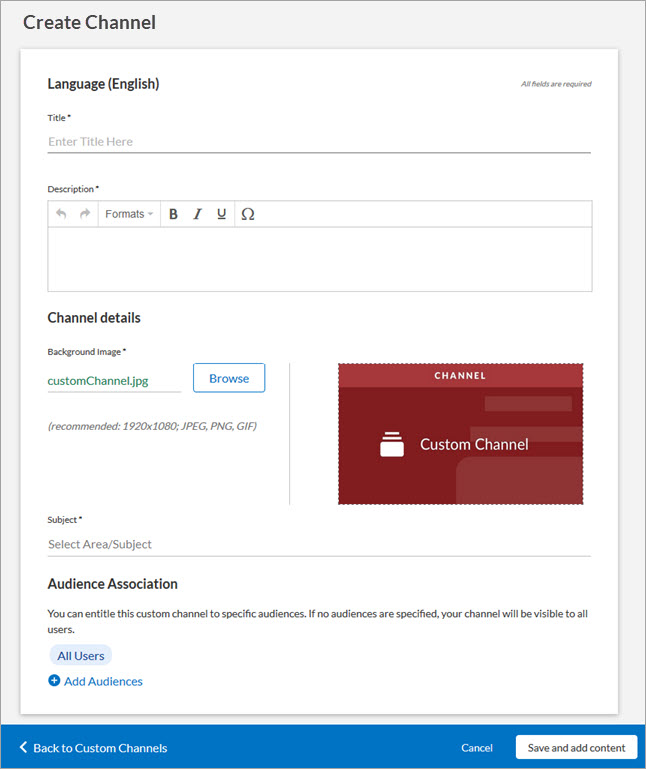Go Back to Custom Channels
The width and height of the screenshot is (646, 769).
click(100, 748)
